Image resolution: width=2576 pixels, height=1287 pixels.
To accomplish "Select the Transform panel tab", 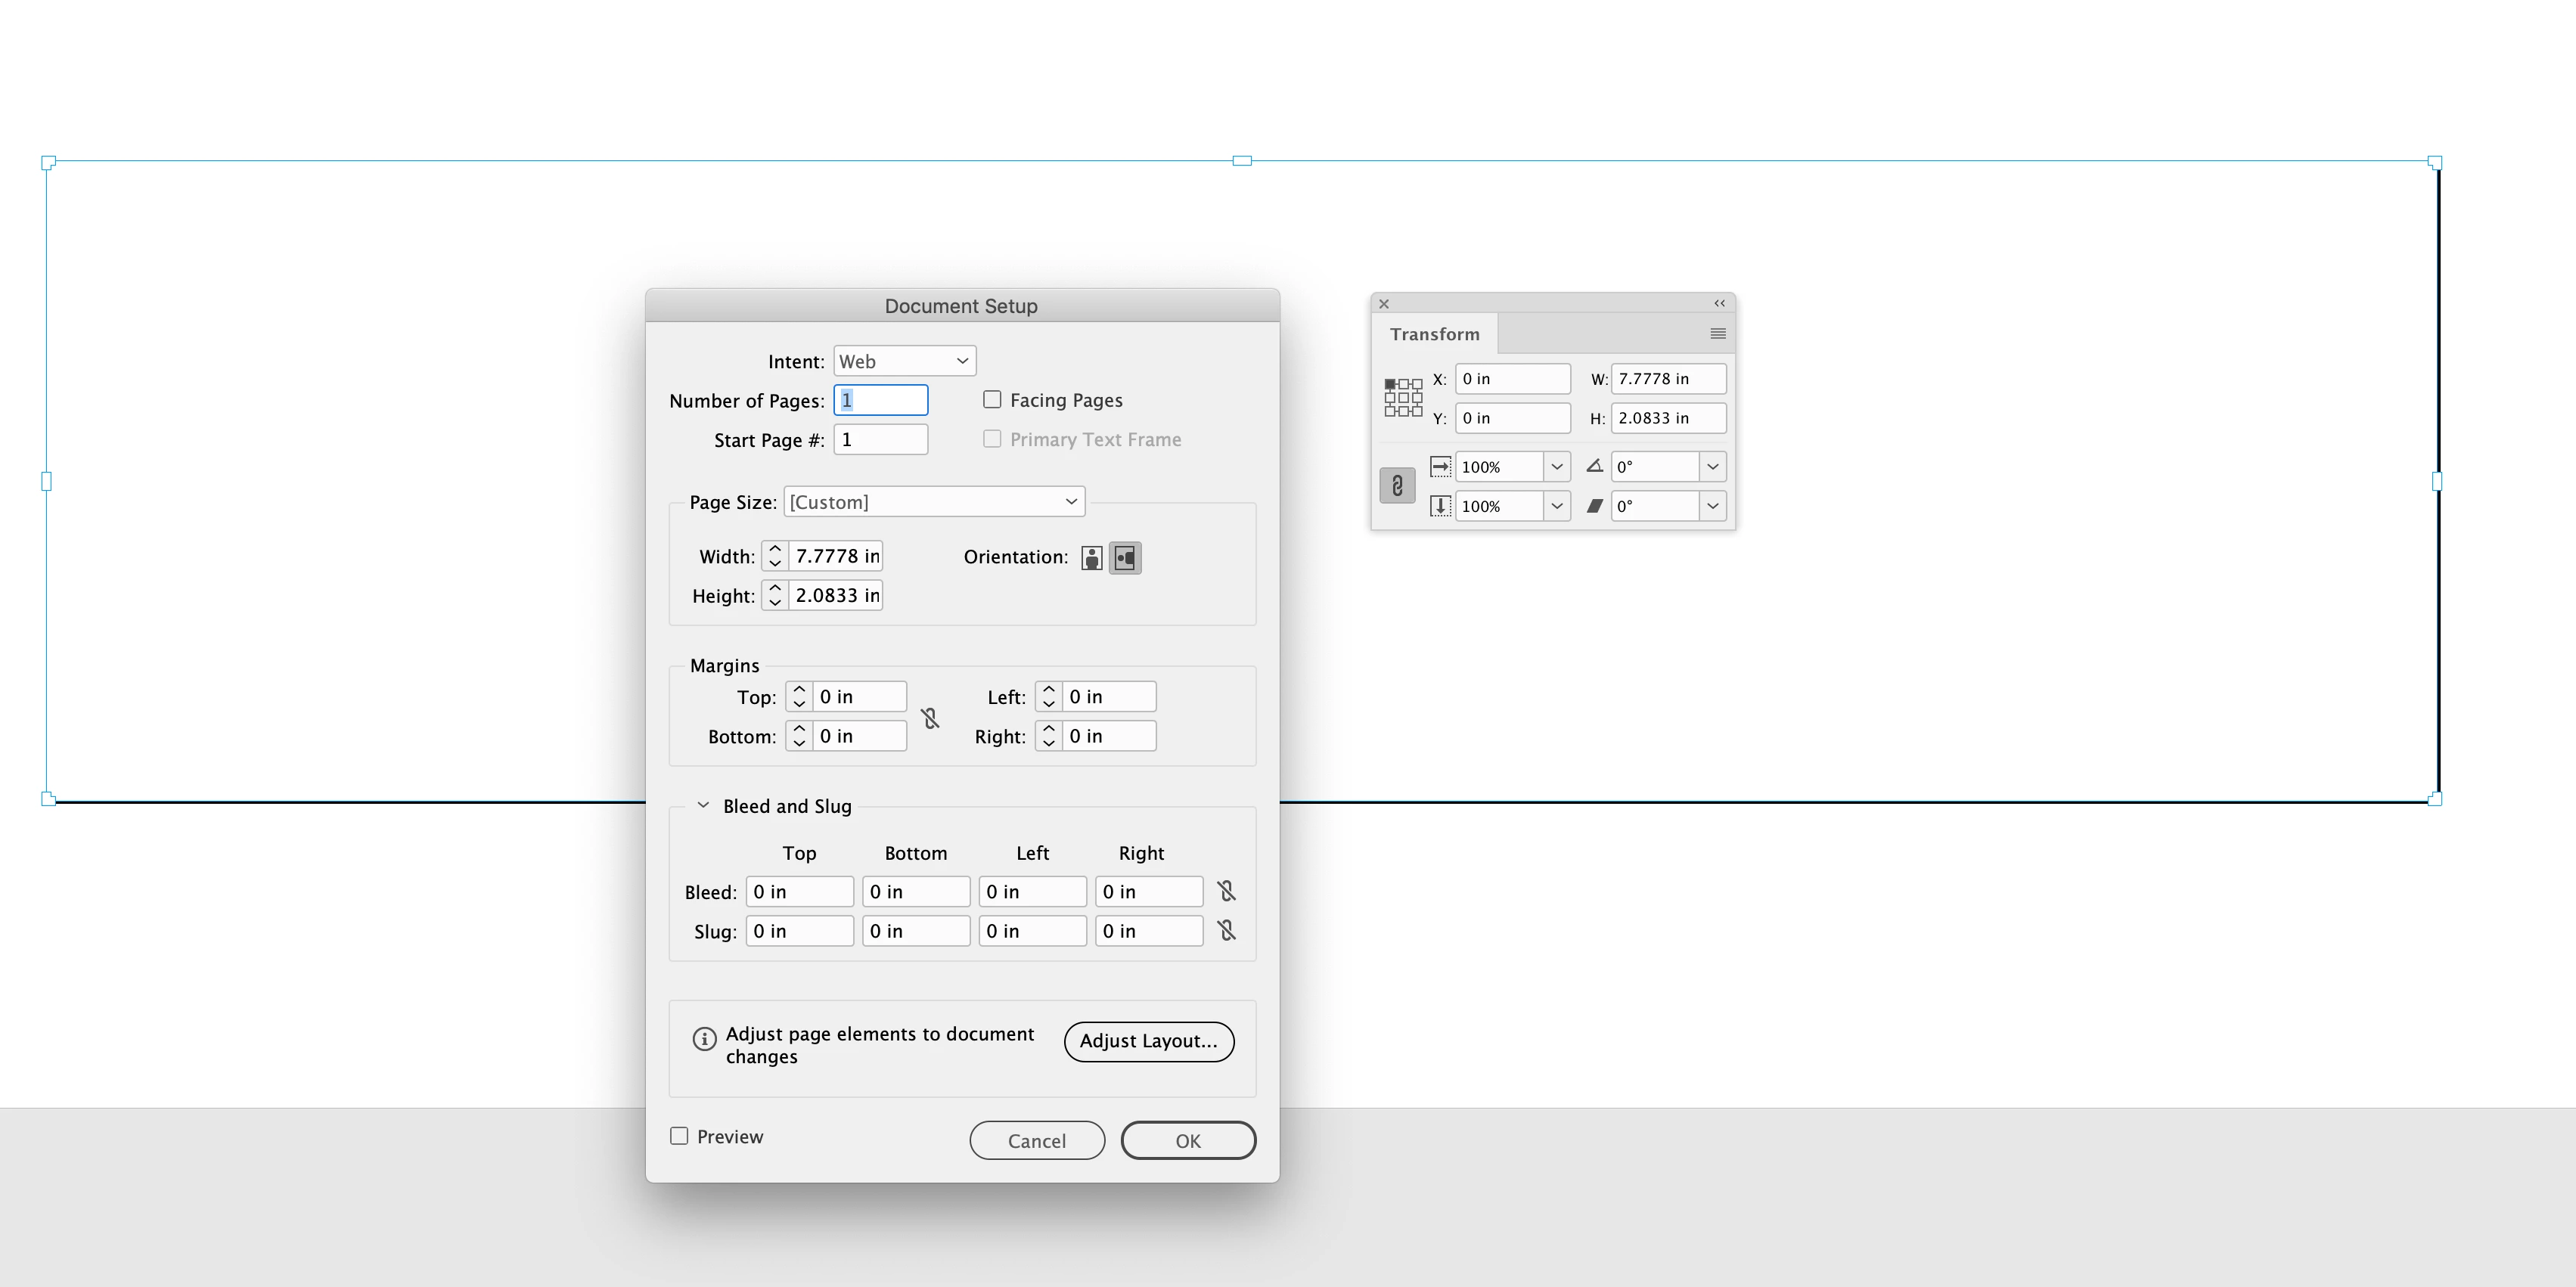I will click(1434, 334).
